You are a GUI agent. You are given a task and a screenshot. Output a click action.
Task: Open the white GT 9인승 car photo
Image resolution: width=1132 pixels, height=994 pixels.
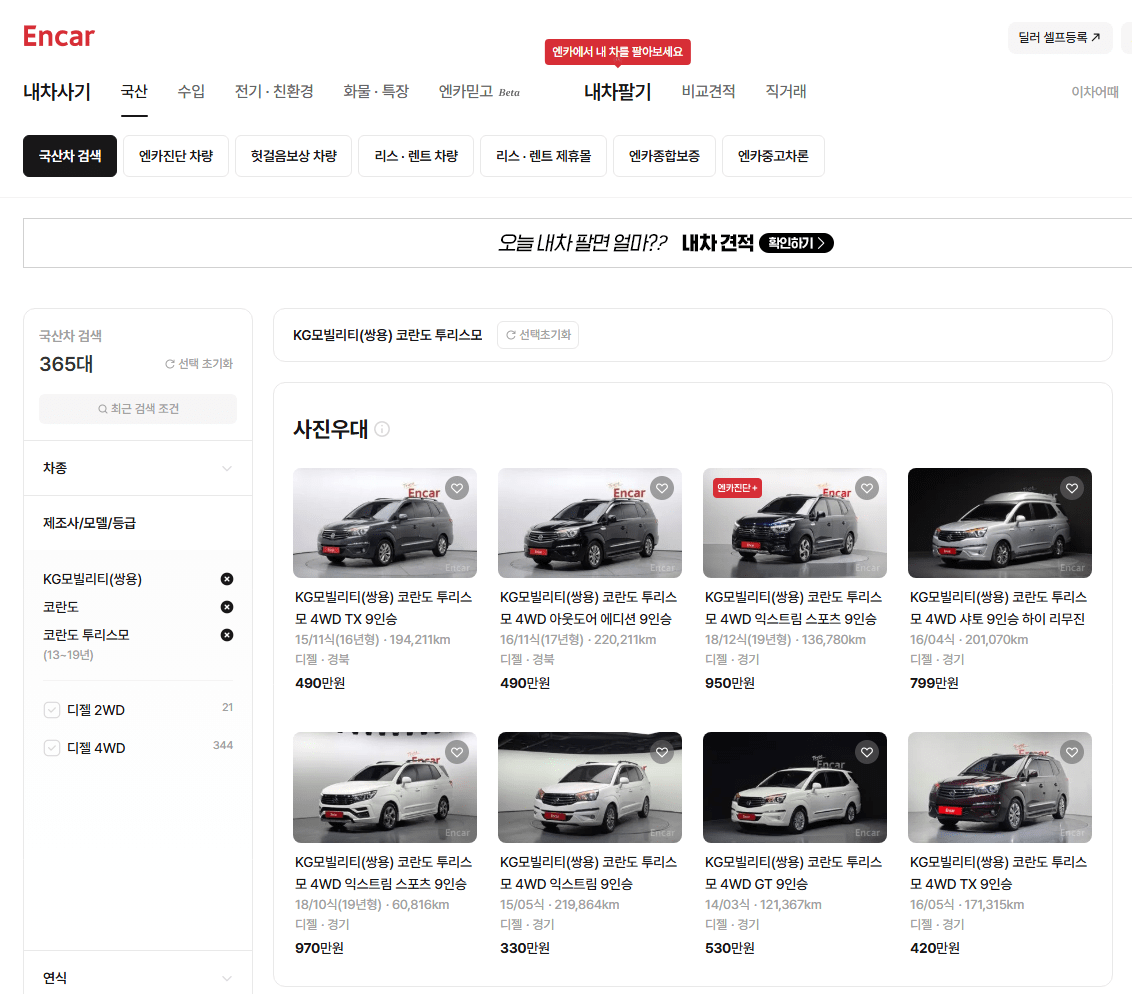pos(795,788)
